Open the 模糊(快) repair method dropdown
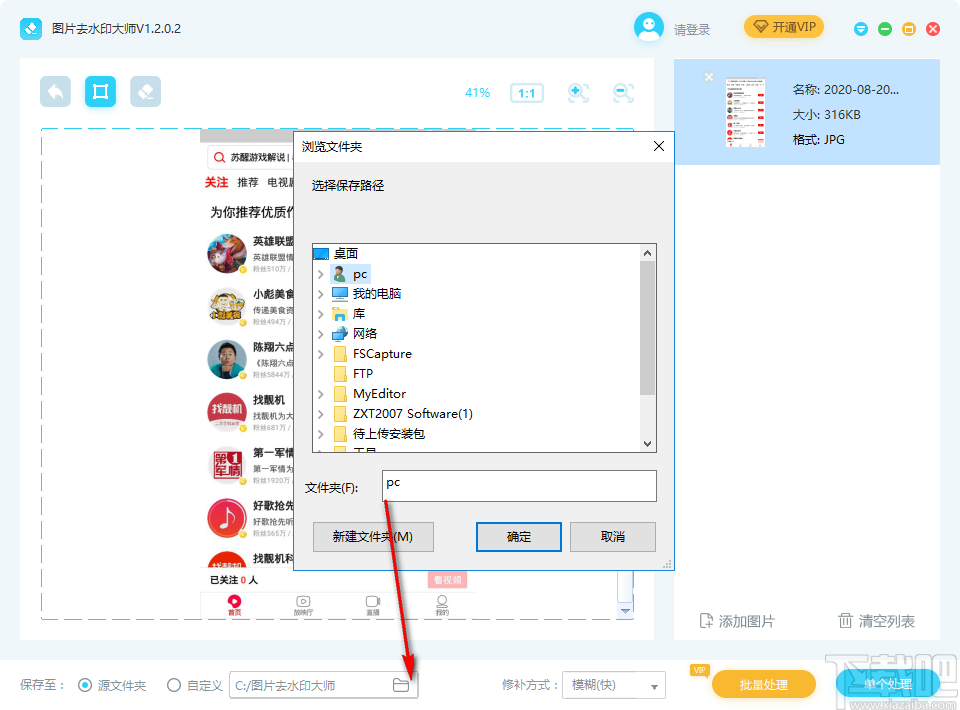Image resolution: width=960 pixels, height=710 pixels. pyautogui.click(x=614, y=684)
